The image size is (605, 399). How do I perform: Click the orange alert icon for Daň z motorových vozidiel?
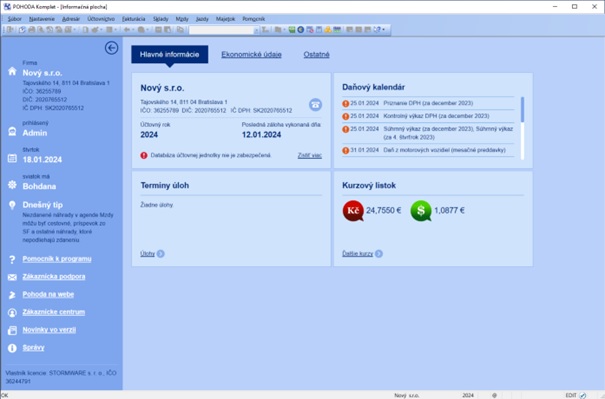point(346,150)
